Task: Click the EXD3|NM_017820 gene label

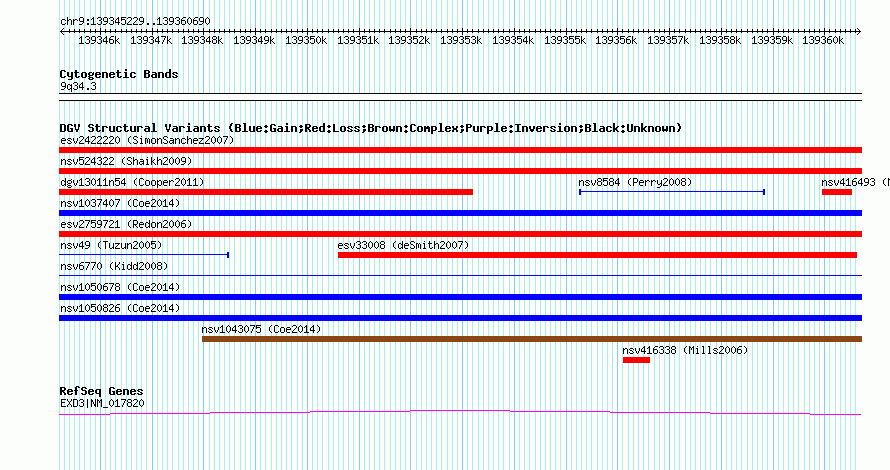Action: [102, 404]
